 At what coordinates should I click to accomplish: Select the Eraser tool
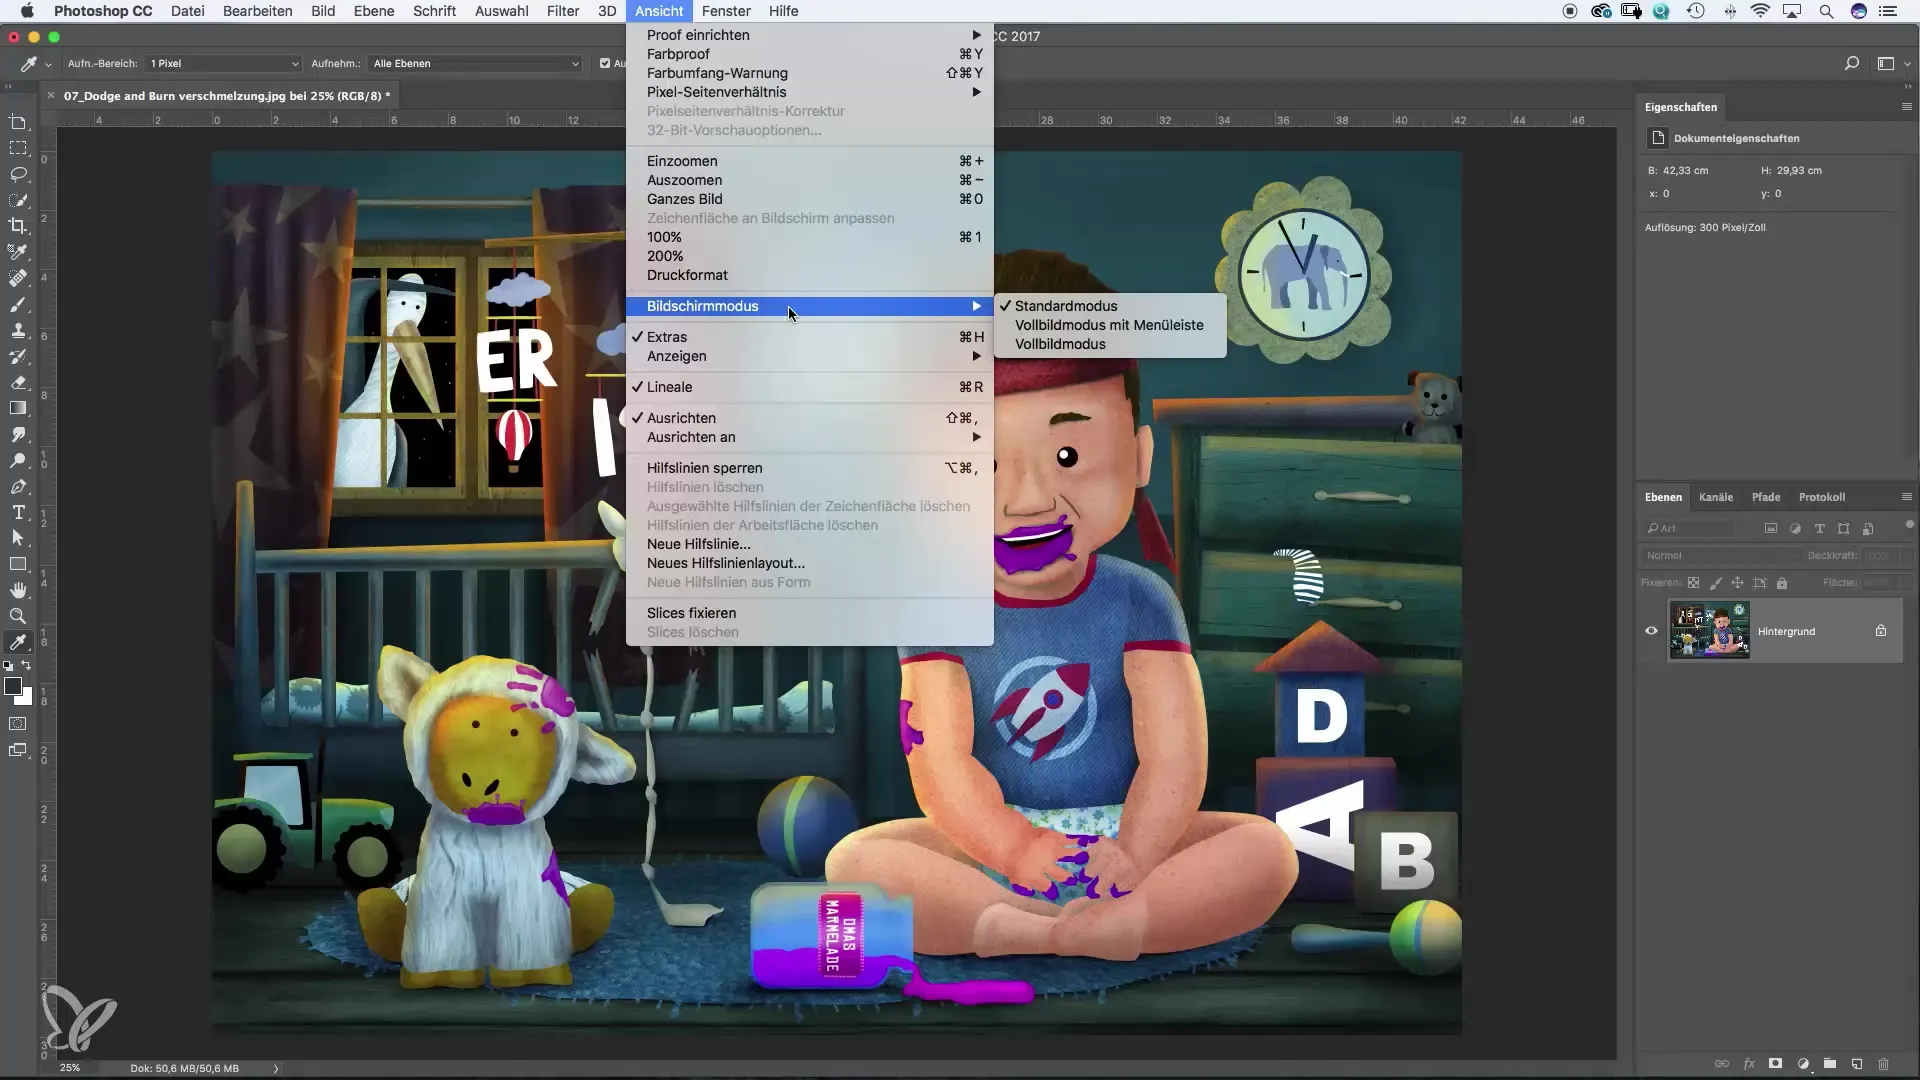tap(18, 382)
